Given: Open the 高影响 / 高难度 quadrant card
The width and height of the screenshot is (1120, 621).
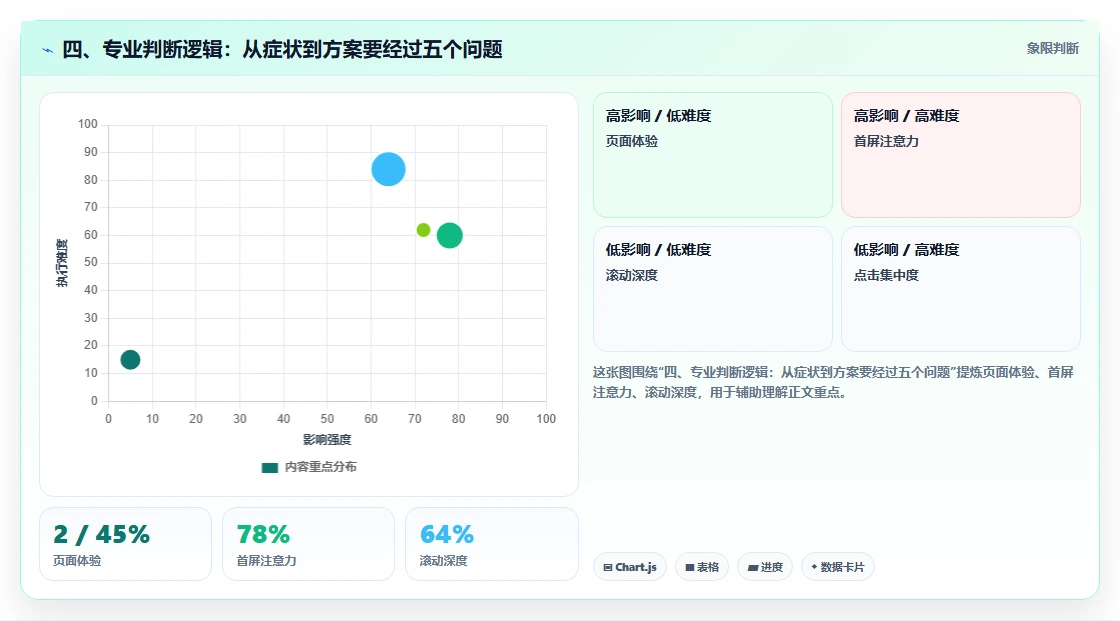Looking at the screenshot, I should pos(961,155).
